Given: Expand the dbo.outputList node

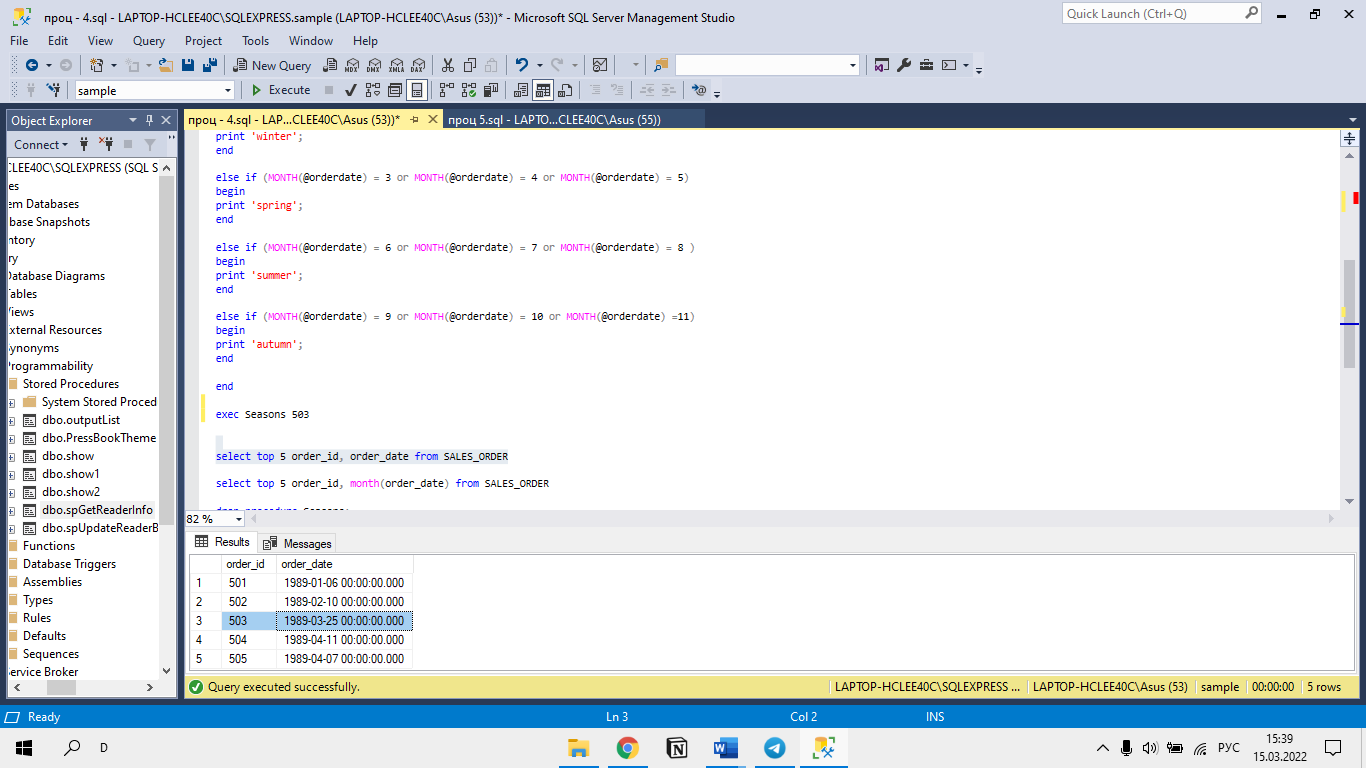Looking at the screenshot, I should point(11,420).
